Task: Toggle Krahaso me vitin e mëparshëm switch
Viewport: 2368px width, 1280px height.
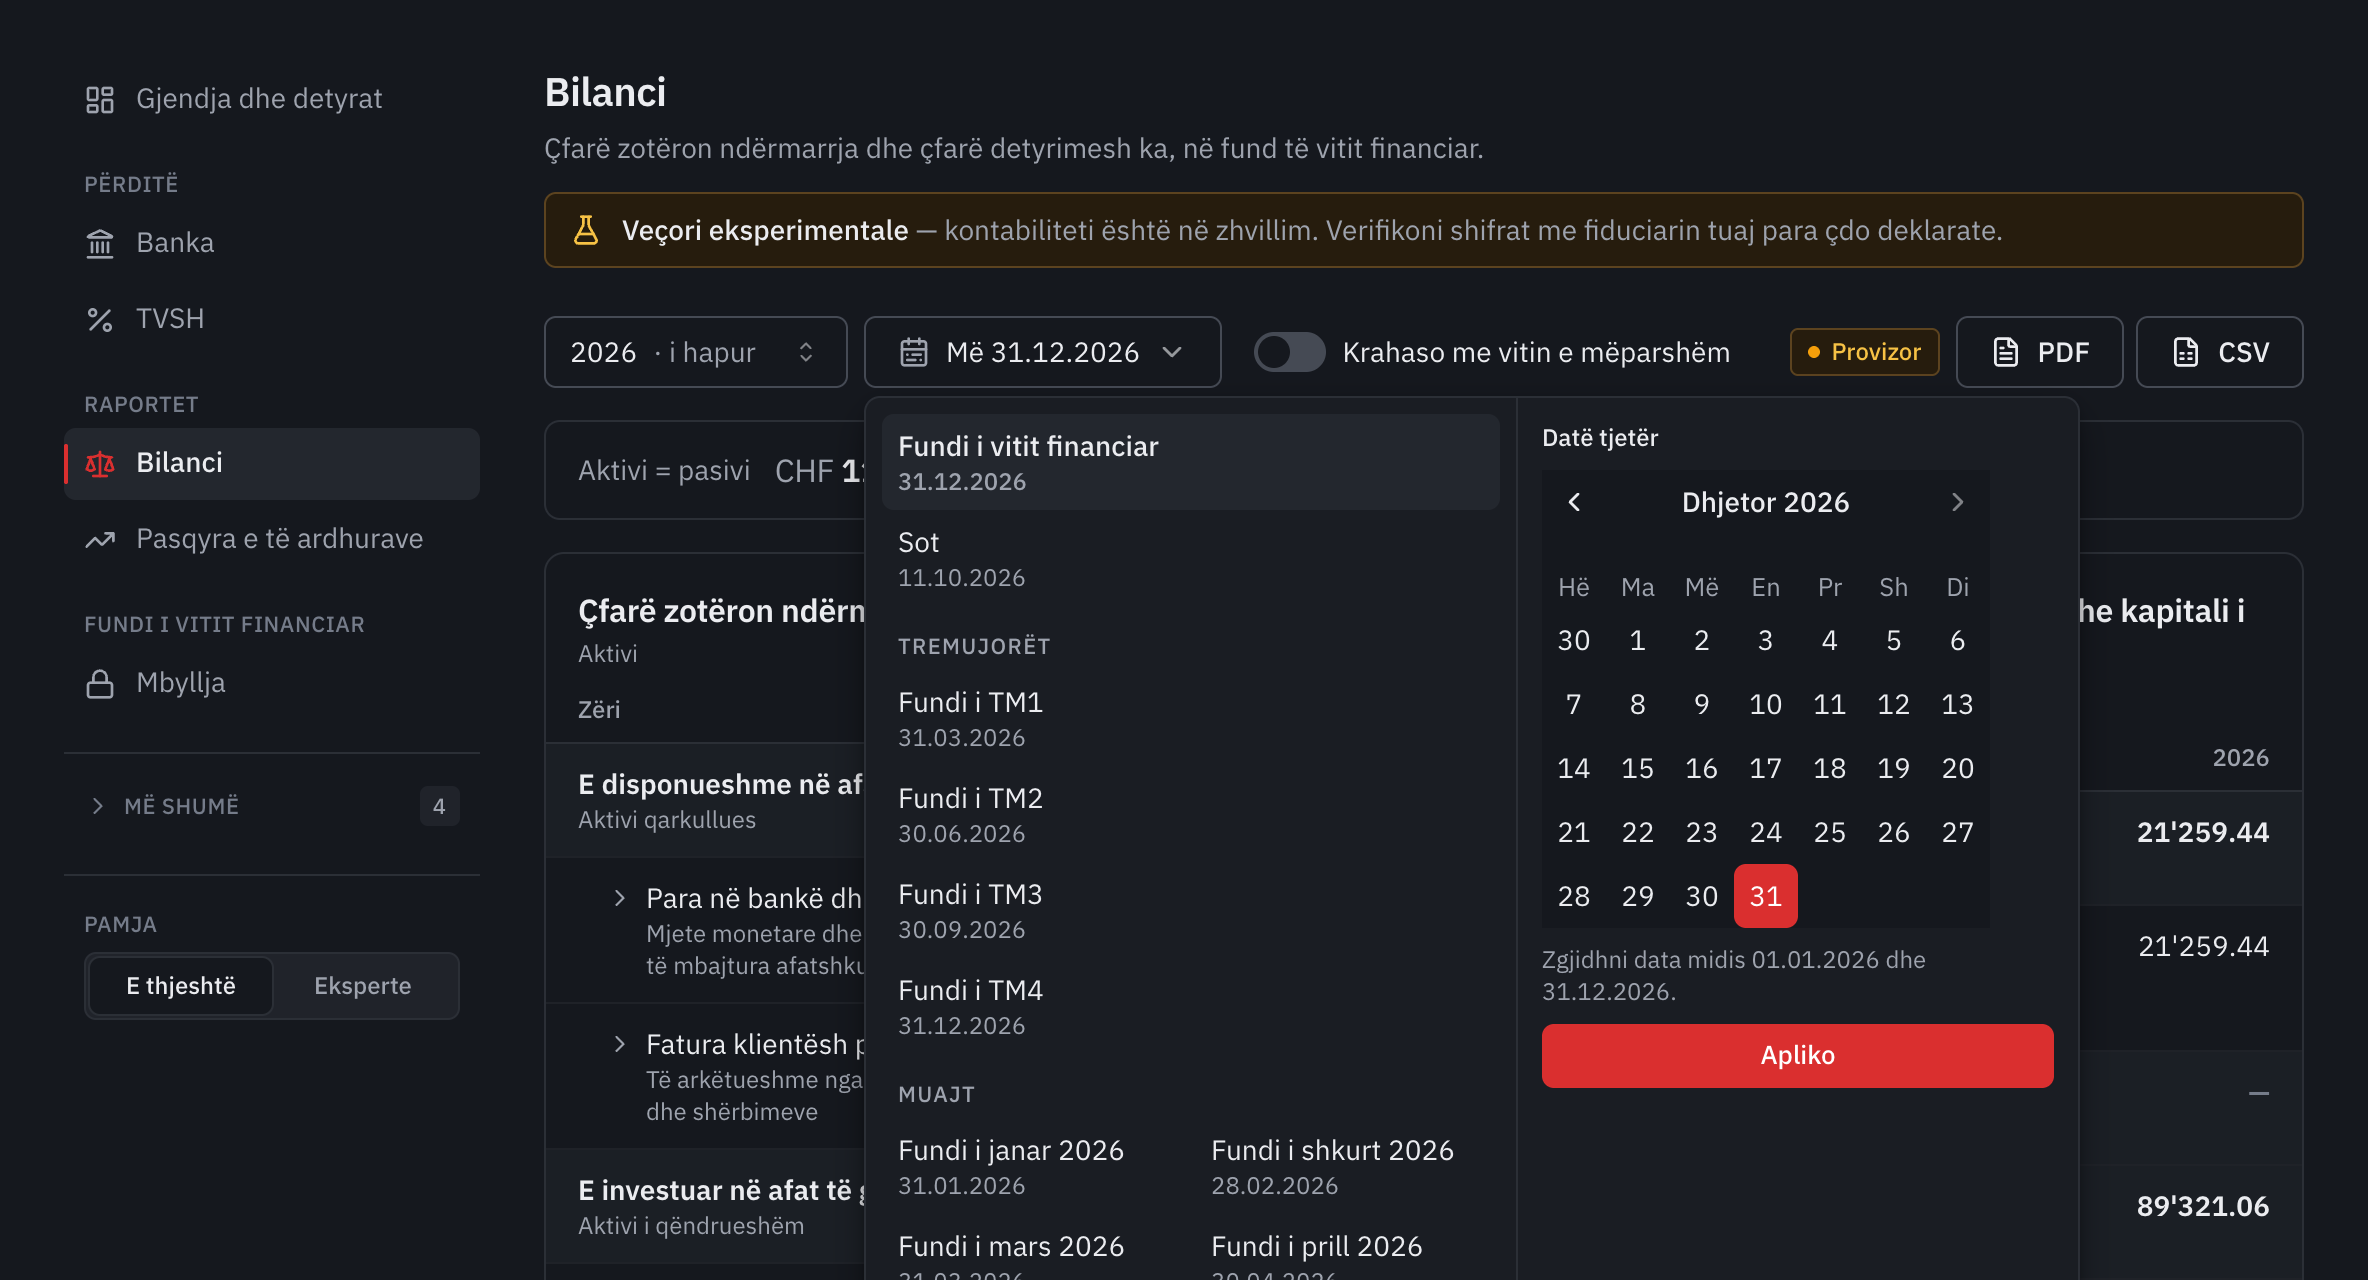Action: [x=1290, y=352]
